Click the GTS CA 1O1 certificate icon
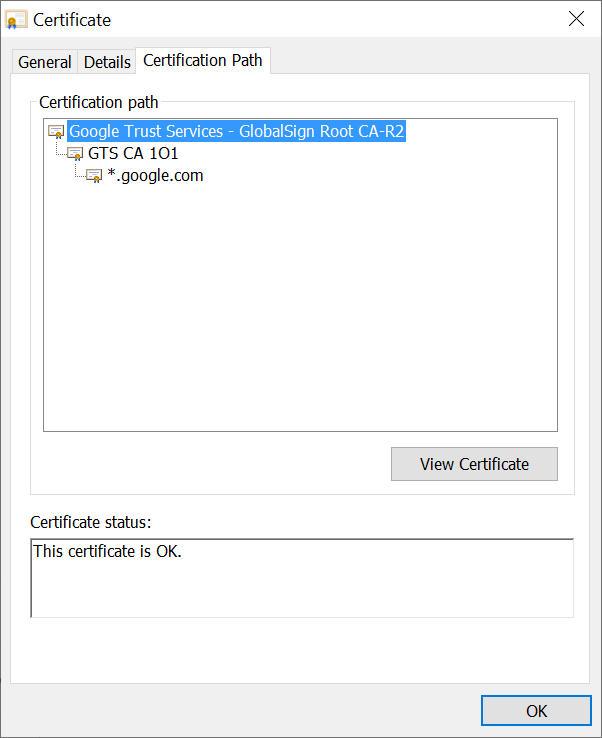Screen dimensions: 602x738 tap(75, 153)
